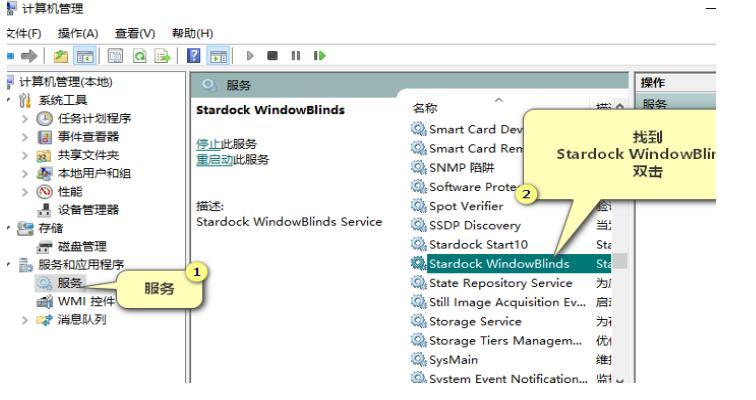Click the services list scrollbar thumb

(x=620, y=261)
